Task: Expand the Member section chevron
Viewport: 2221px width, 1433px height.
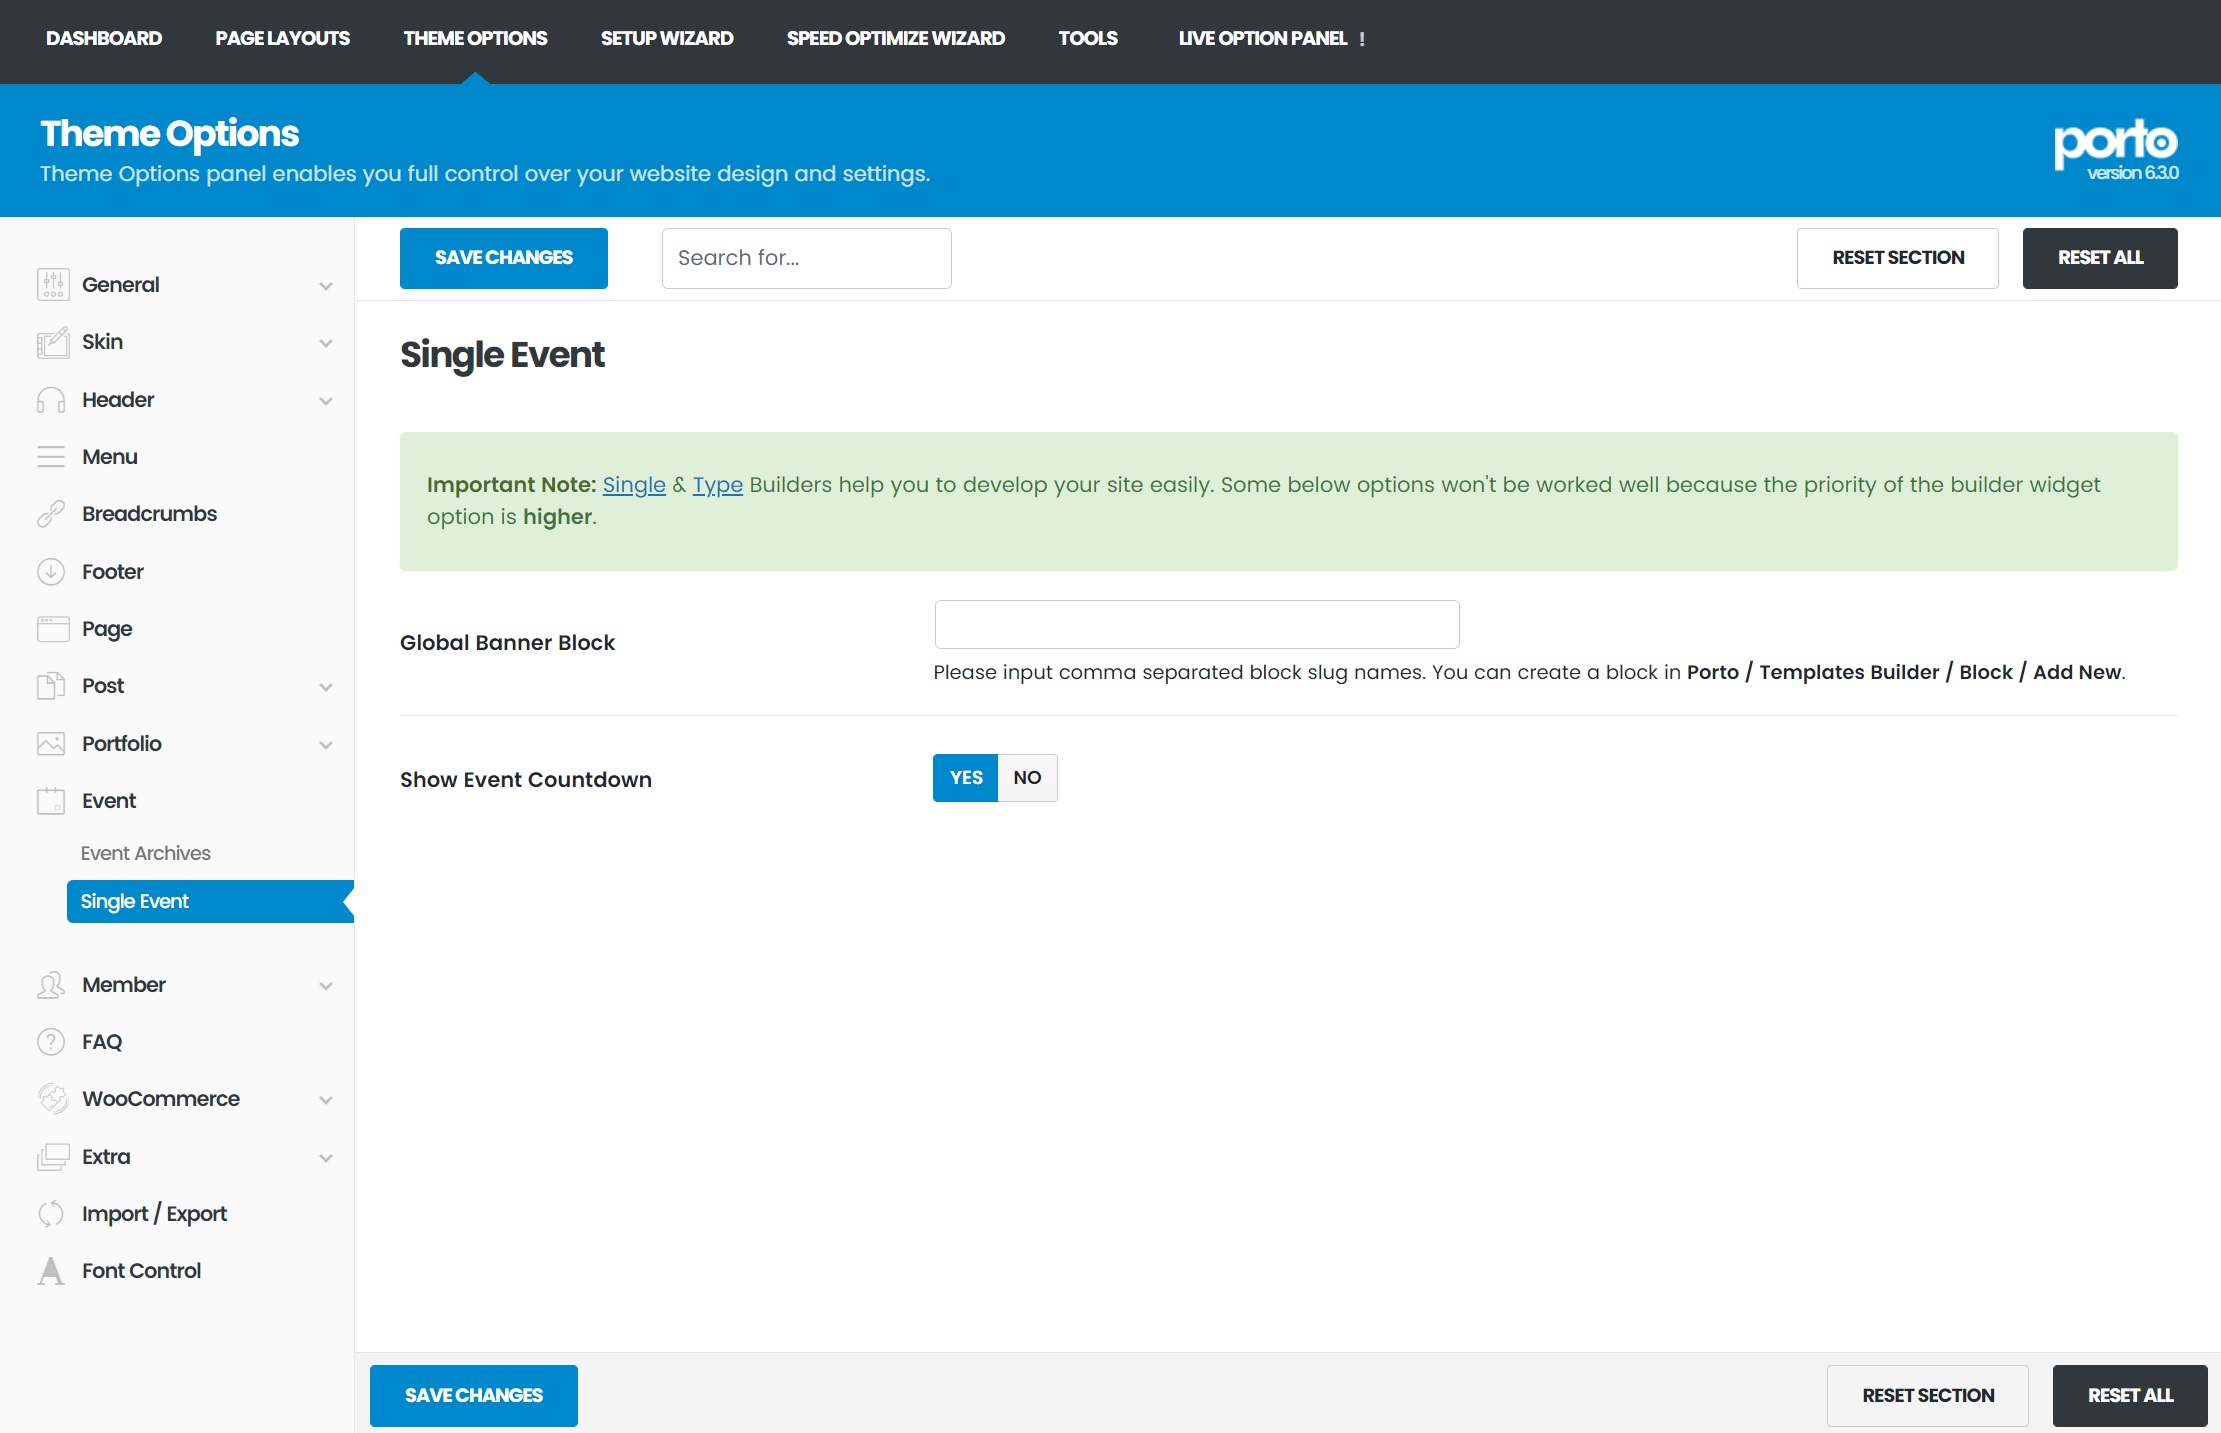Action: click(x=326, y=986)
